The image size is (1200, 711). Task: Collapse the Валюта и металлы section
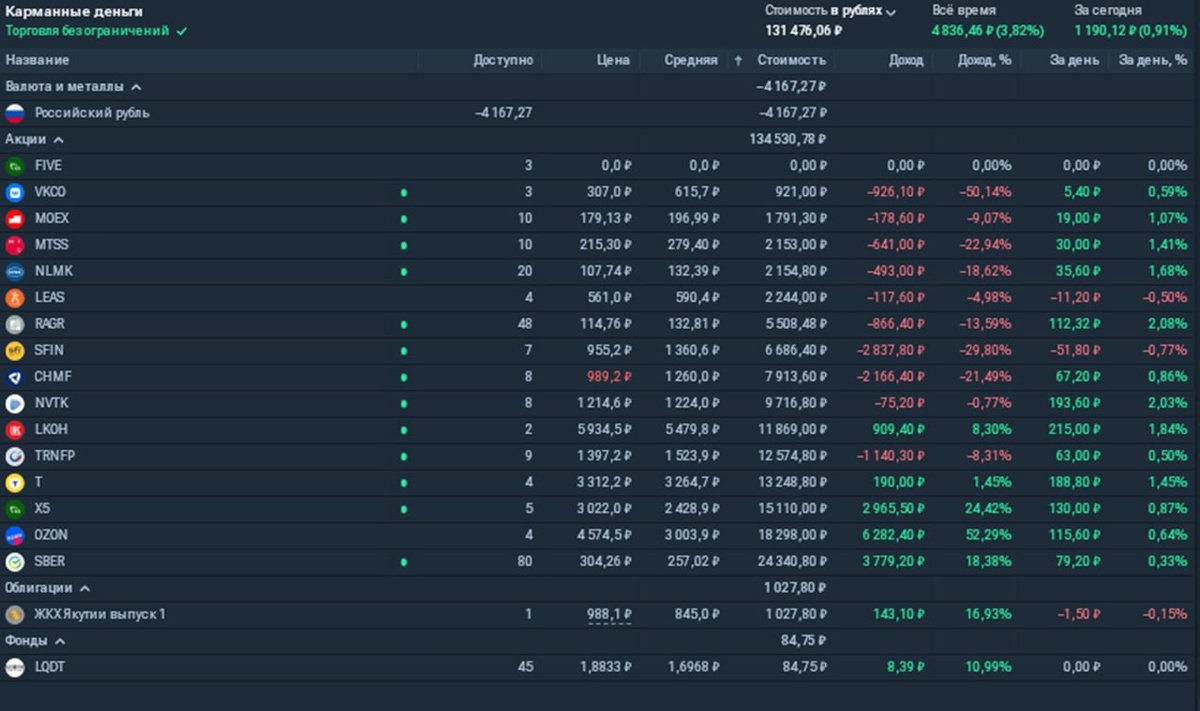click(136, 87)
